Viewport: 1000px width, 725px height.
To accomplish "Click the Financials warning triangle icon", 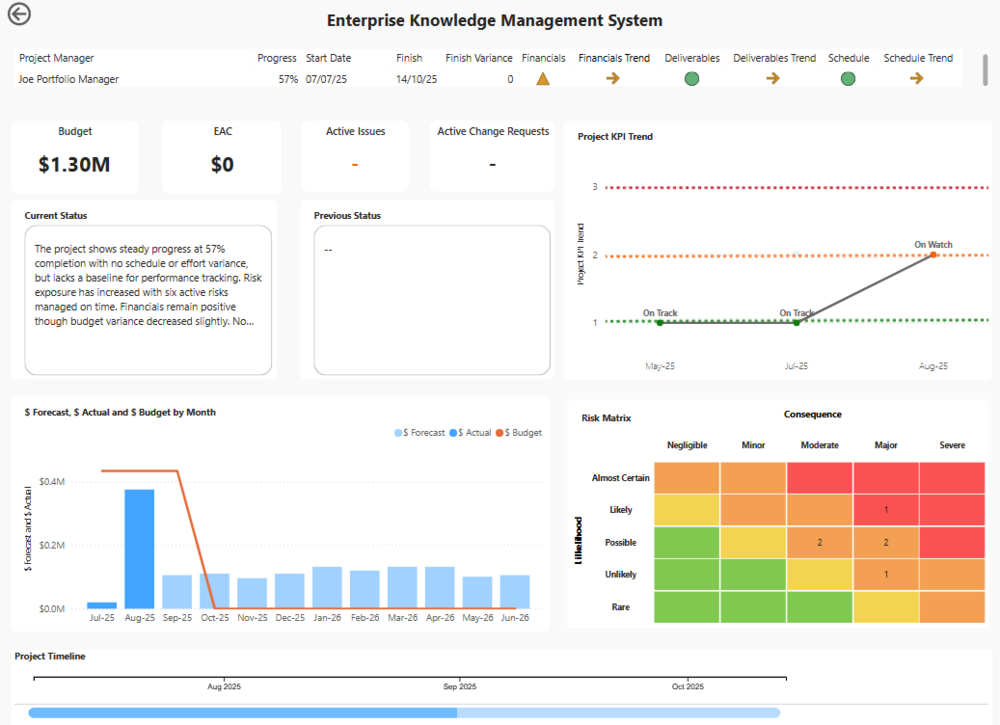I will coord(543,79).
